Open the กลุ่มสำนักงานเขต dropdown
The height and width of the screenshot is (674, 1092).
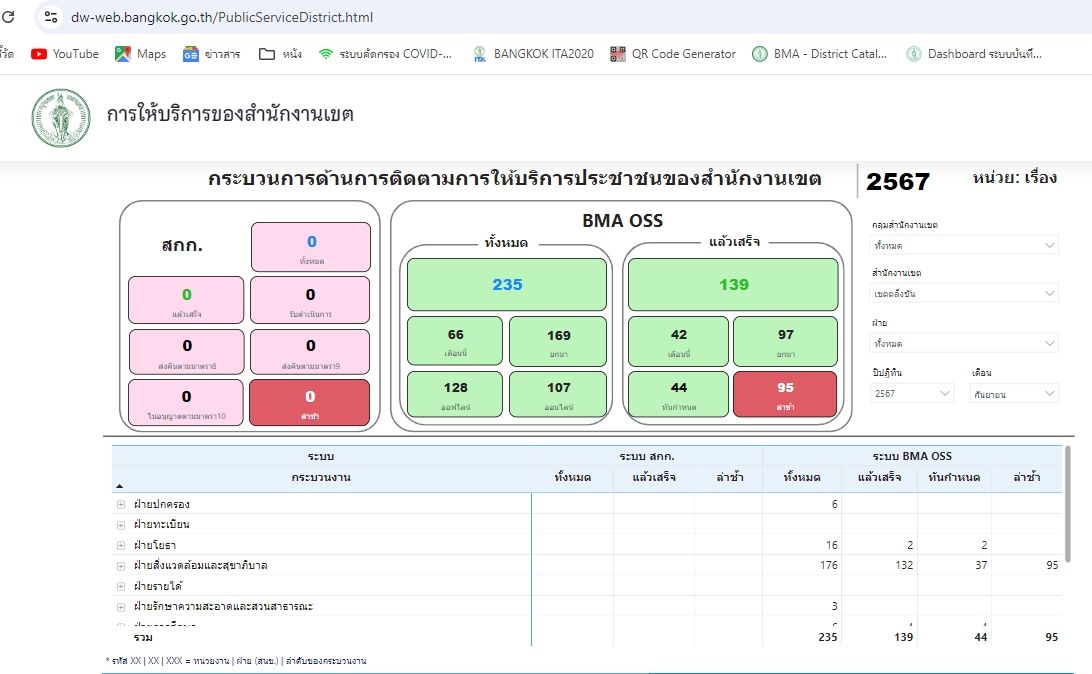tap(964, 245)
